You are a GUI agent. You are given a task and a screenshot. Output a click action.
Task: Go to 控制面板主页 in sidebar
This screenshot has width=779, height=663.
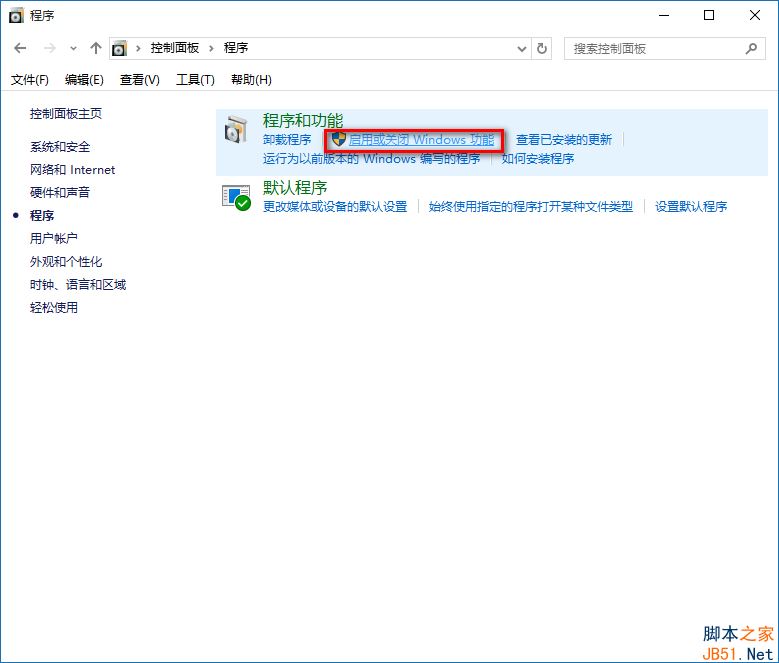pos(66,114)
